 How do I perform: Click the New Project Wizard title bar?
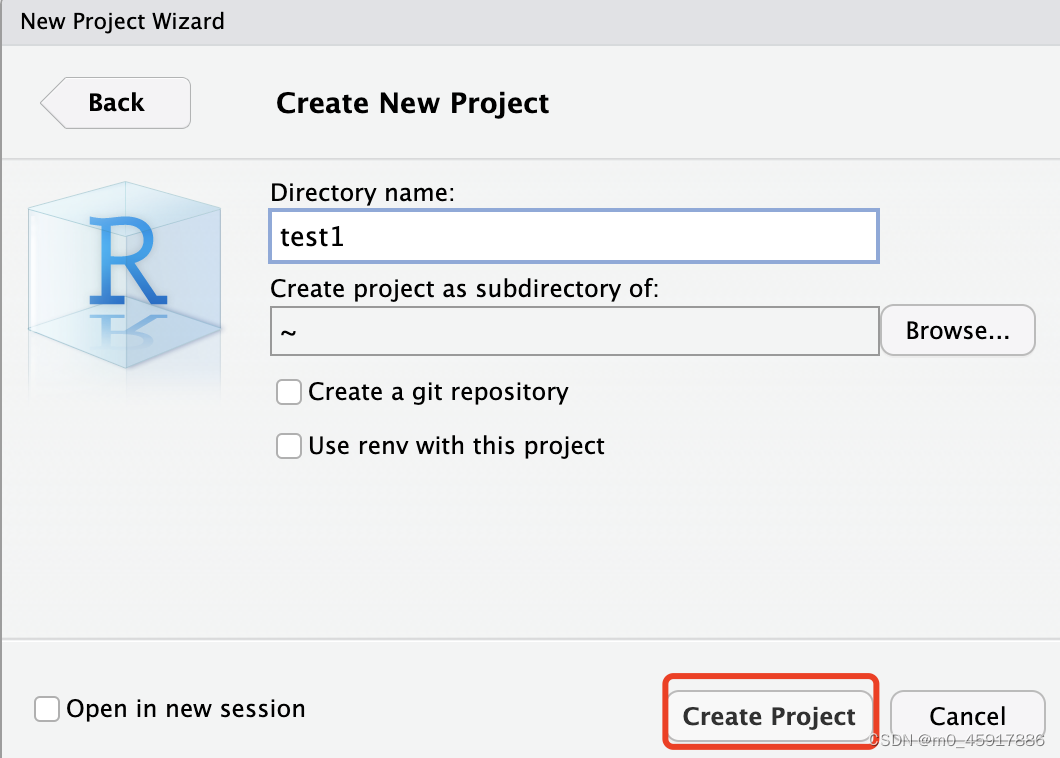(x=122, y=21)
